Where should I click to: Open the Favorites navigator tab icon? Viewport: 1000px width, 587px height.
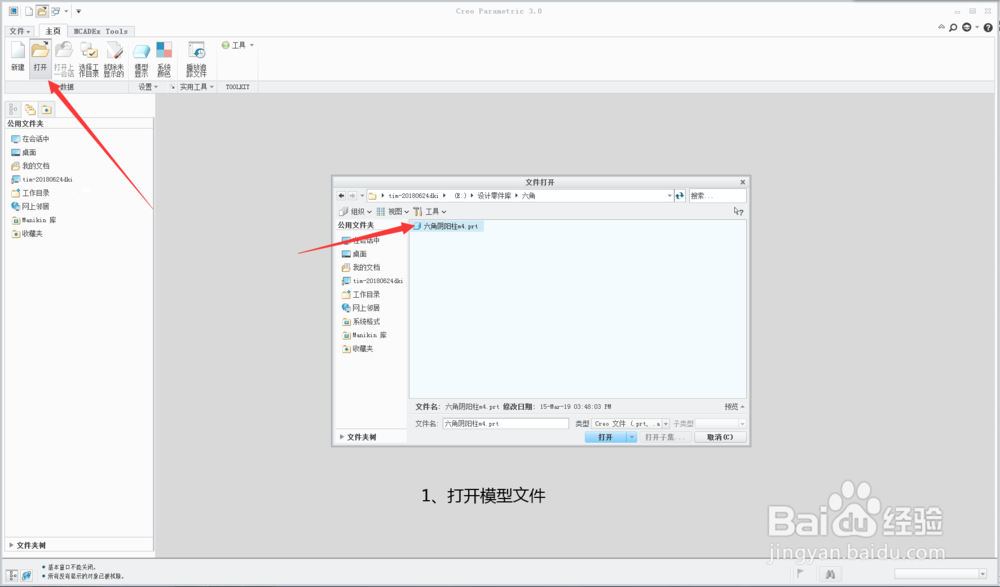pyautogui.click(x=47, y=109)
